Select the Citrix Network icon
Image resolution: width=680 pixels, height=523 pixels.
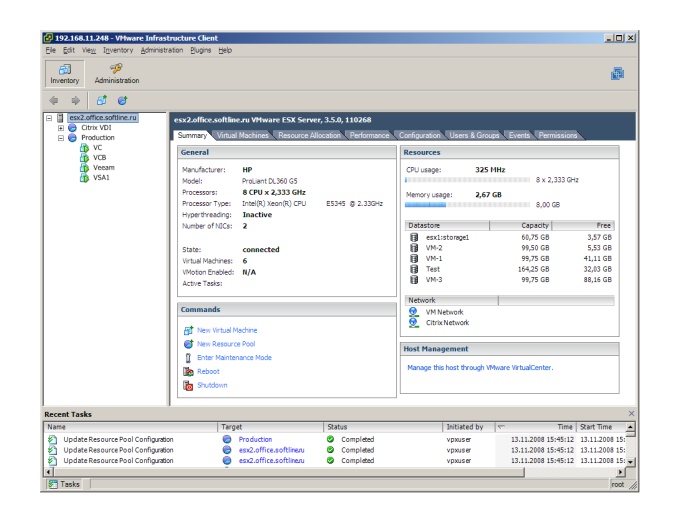tap(414, 323)
